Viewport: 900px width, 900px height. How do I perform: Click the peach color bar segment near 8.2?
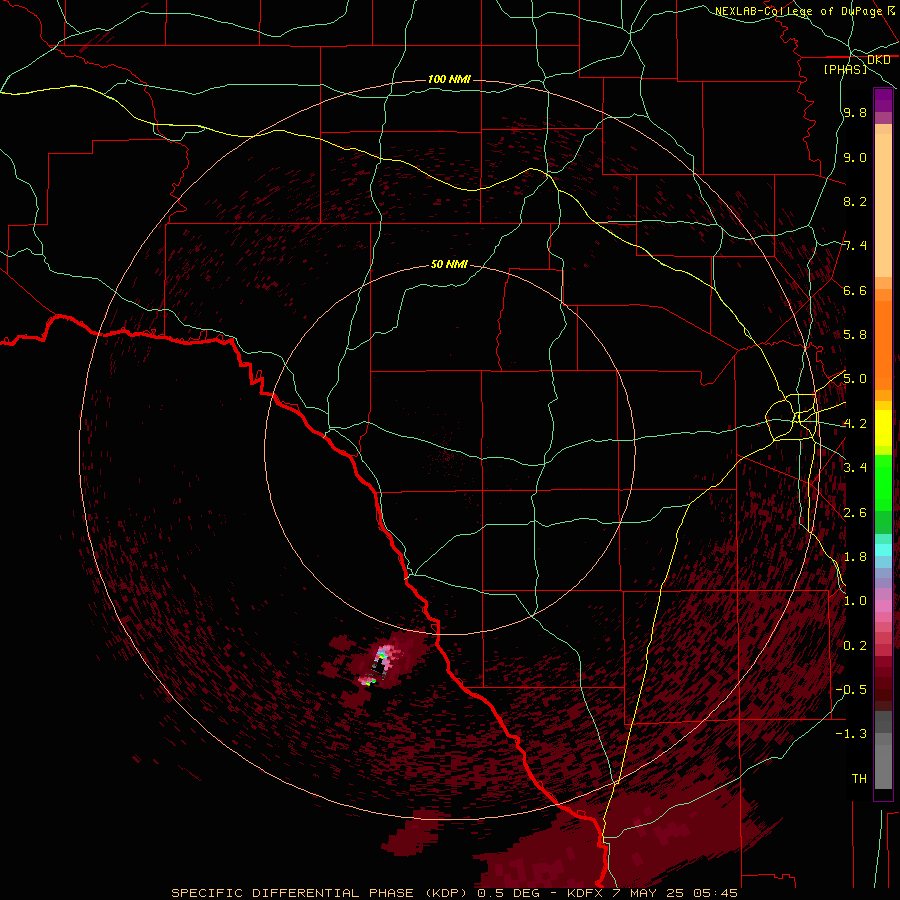[x=883, y=205]
